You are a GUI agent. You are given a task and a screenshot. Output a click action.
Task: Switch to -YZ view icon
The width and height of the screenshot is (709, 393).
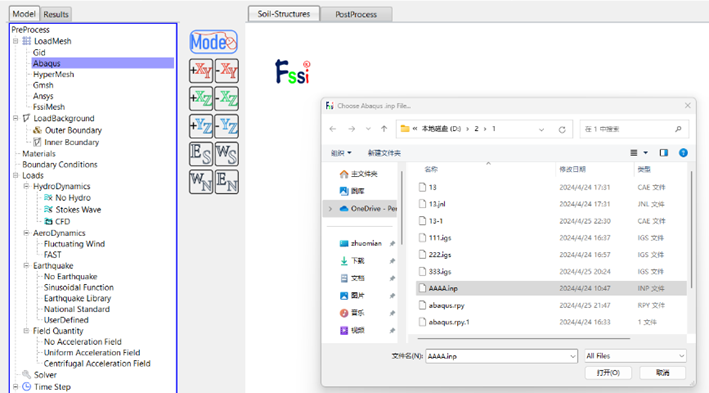tap(227, 126)
